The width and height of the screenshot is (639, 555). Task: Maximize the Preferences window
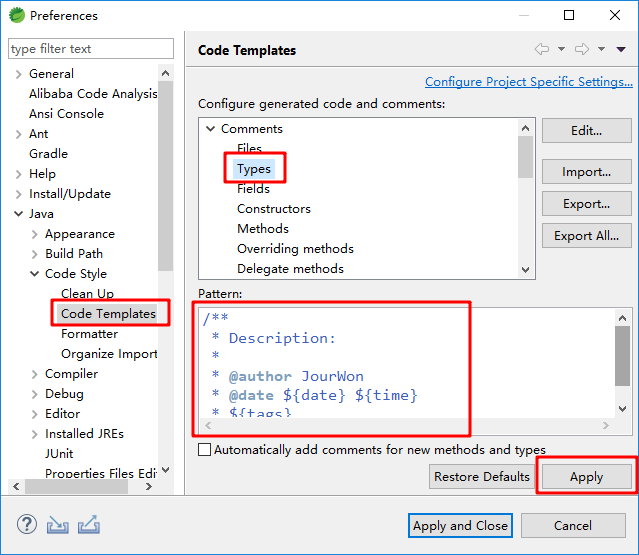tap(569, 15)
